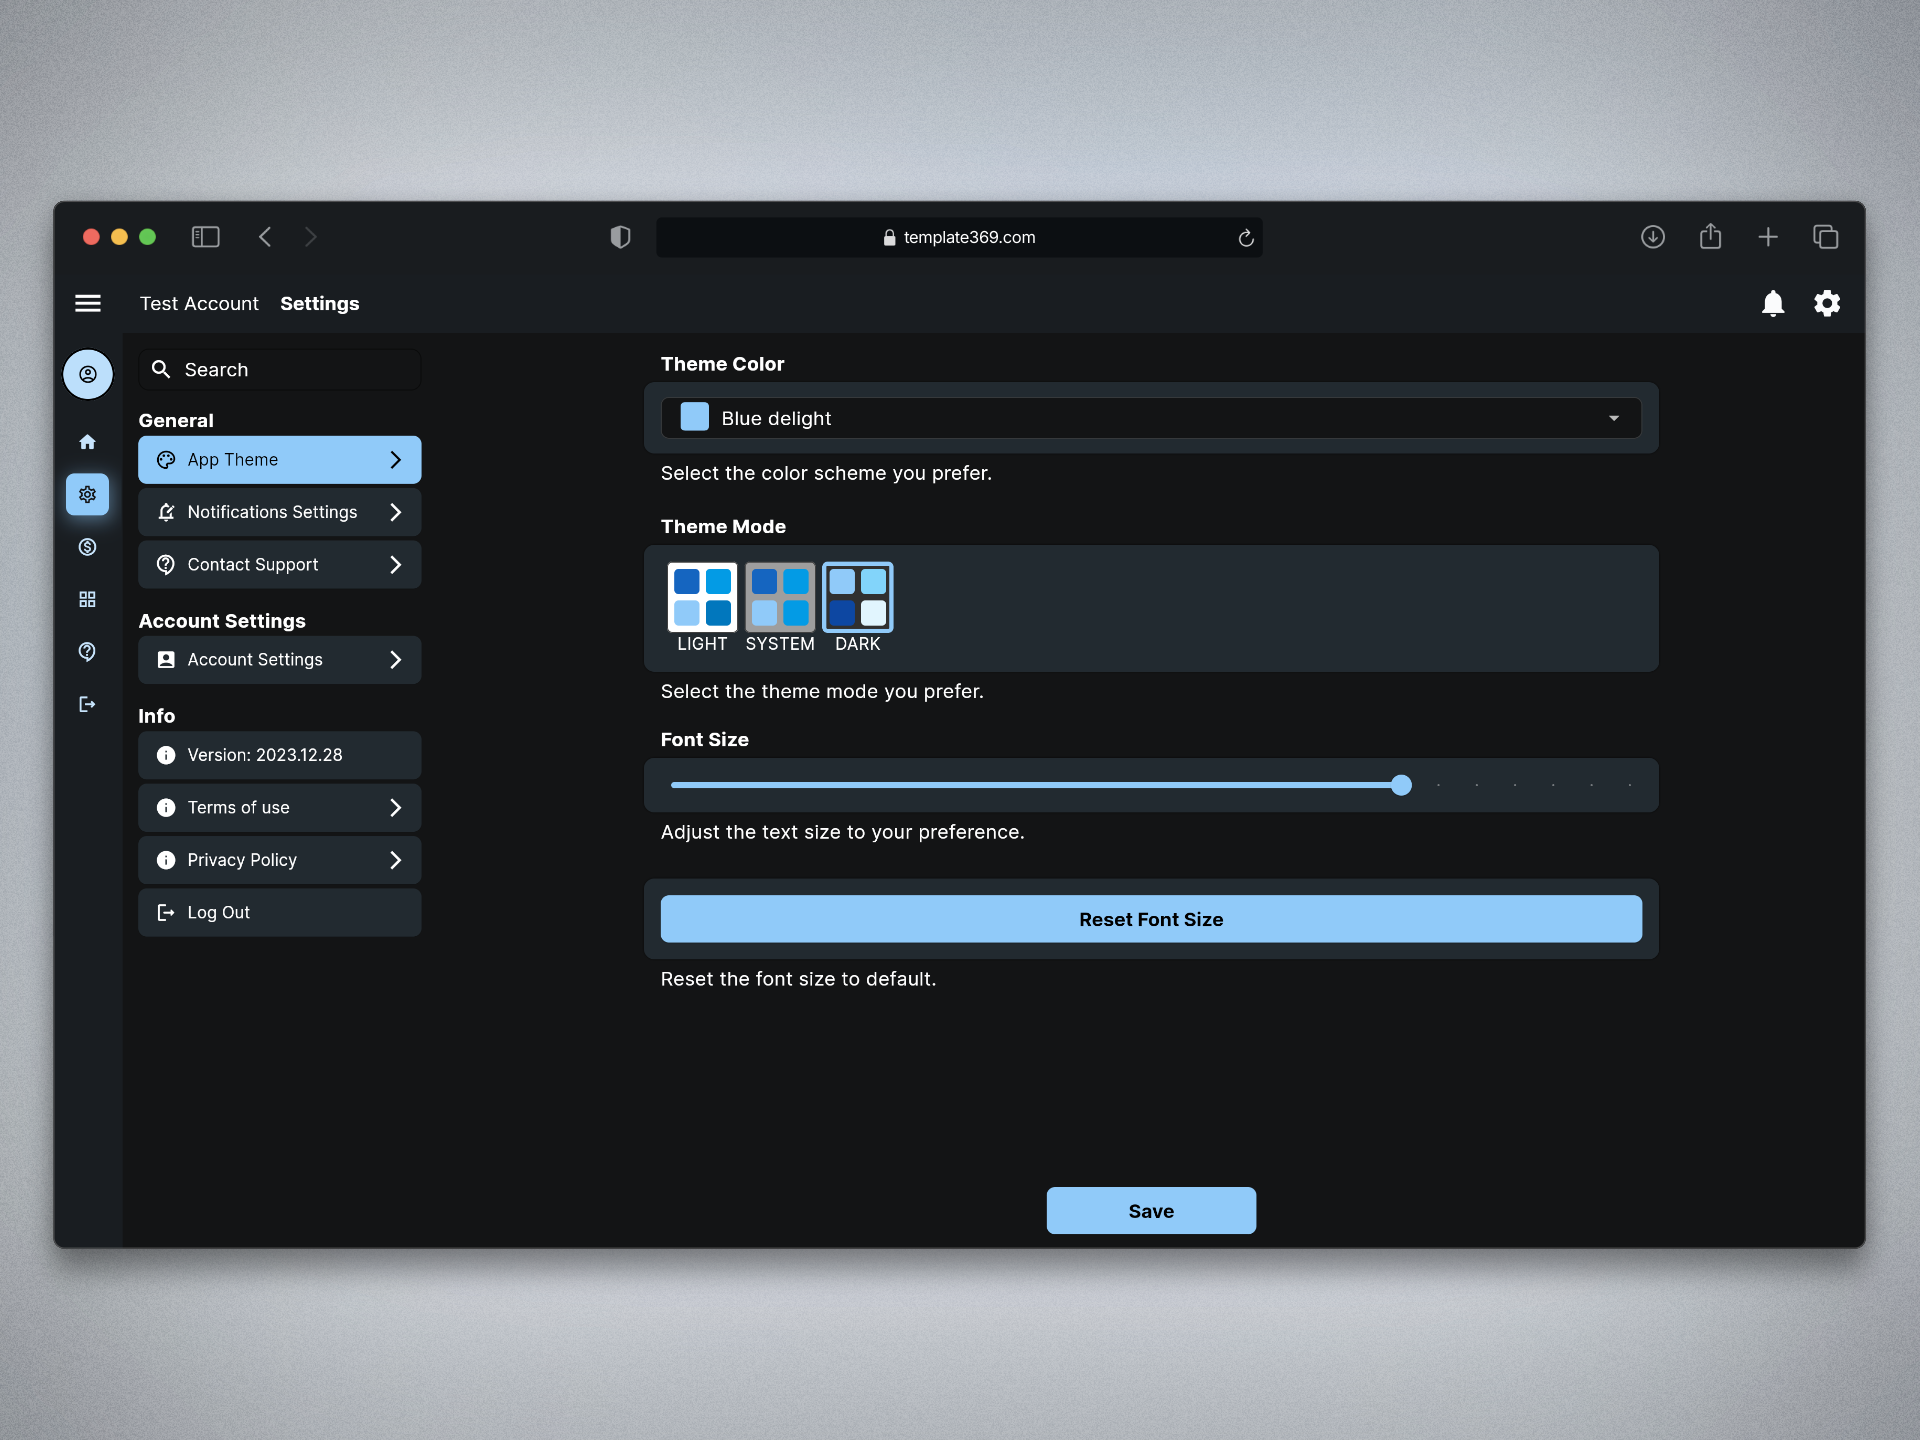Expand Privacy Policy chevron
1920x1440 pixels.
click(396, 860)
